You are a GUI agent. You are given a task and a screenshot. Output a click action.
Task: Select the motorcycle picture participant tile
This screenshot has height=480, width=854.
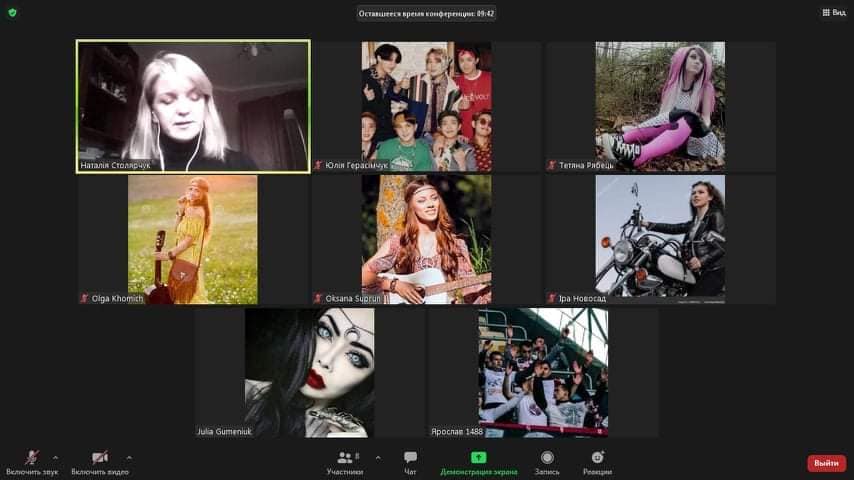(660, 238)
